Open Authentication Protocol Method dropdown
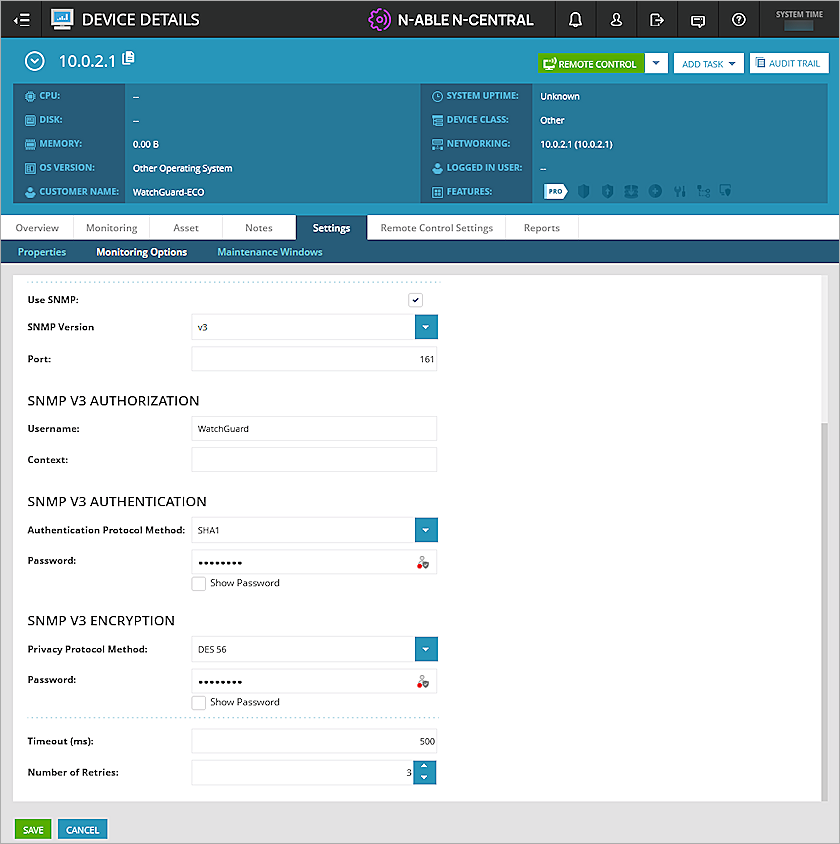Screen dimensions: 840x844 click(426, 530)
